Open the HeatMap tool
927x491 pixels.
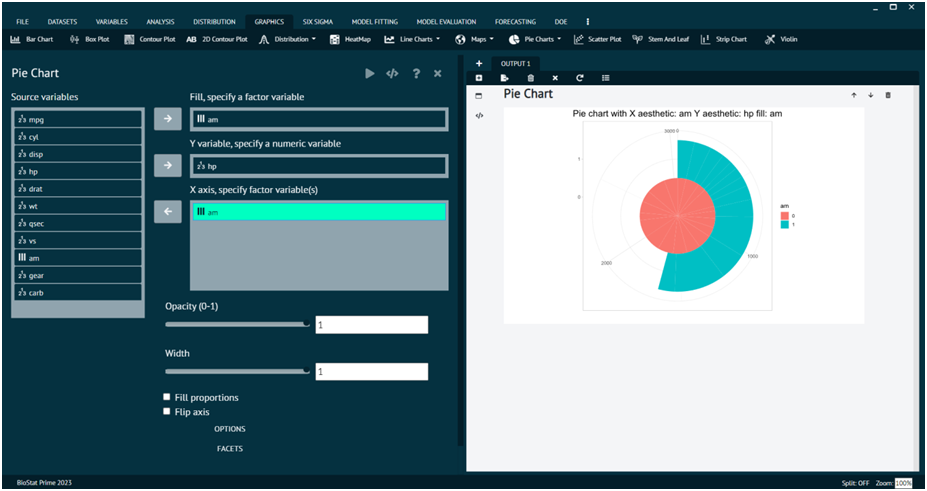pyautogui.click(x=350, y=40)
